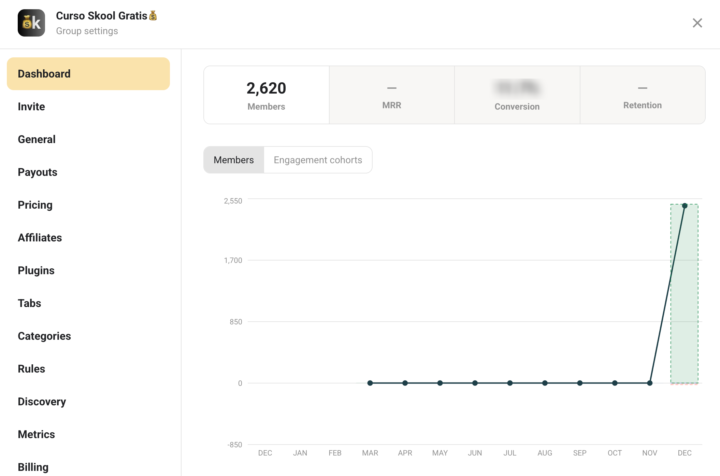Screen dimensions: 720x476
Task: Click the -850 y-axis label
Action: pos(234,445)
